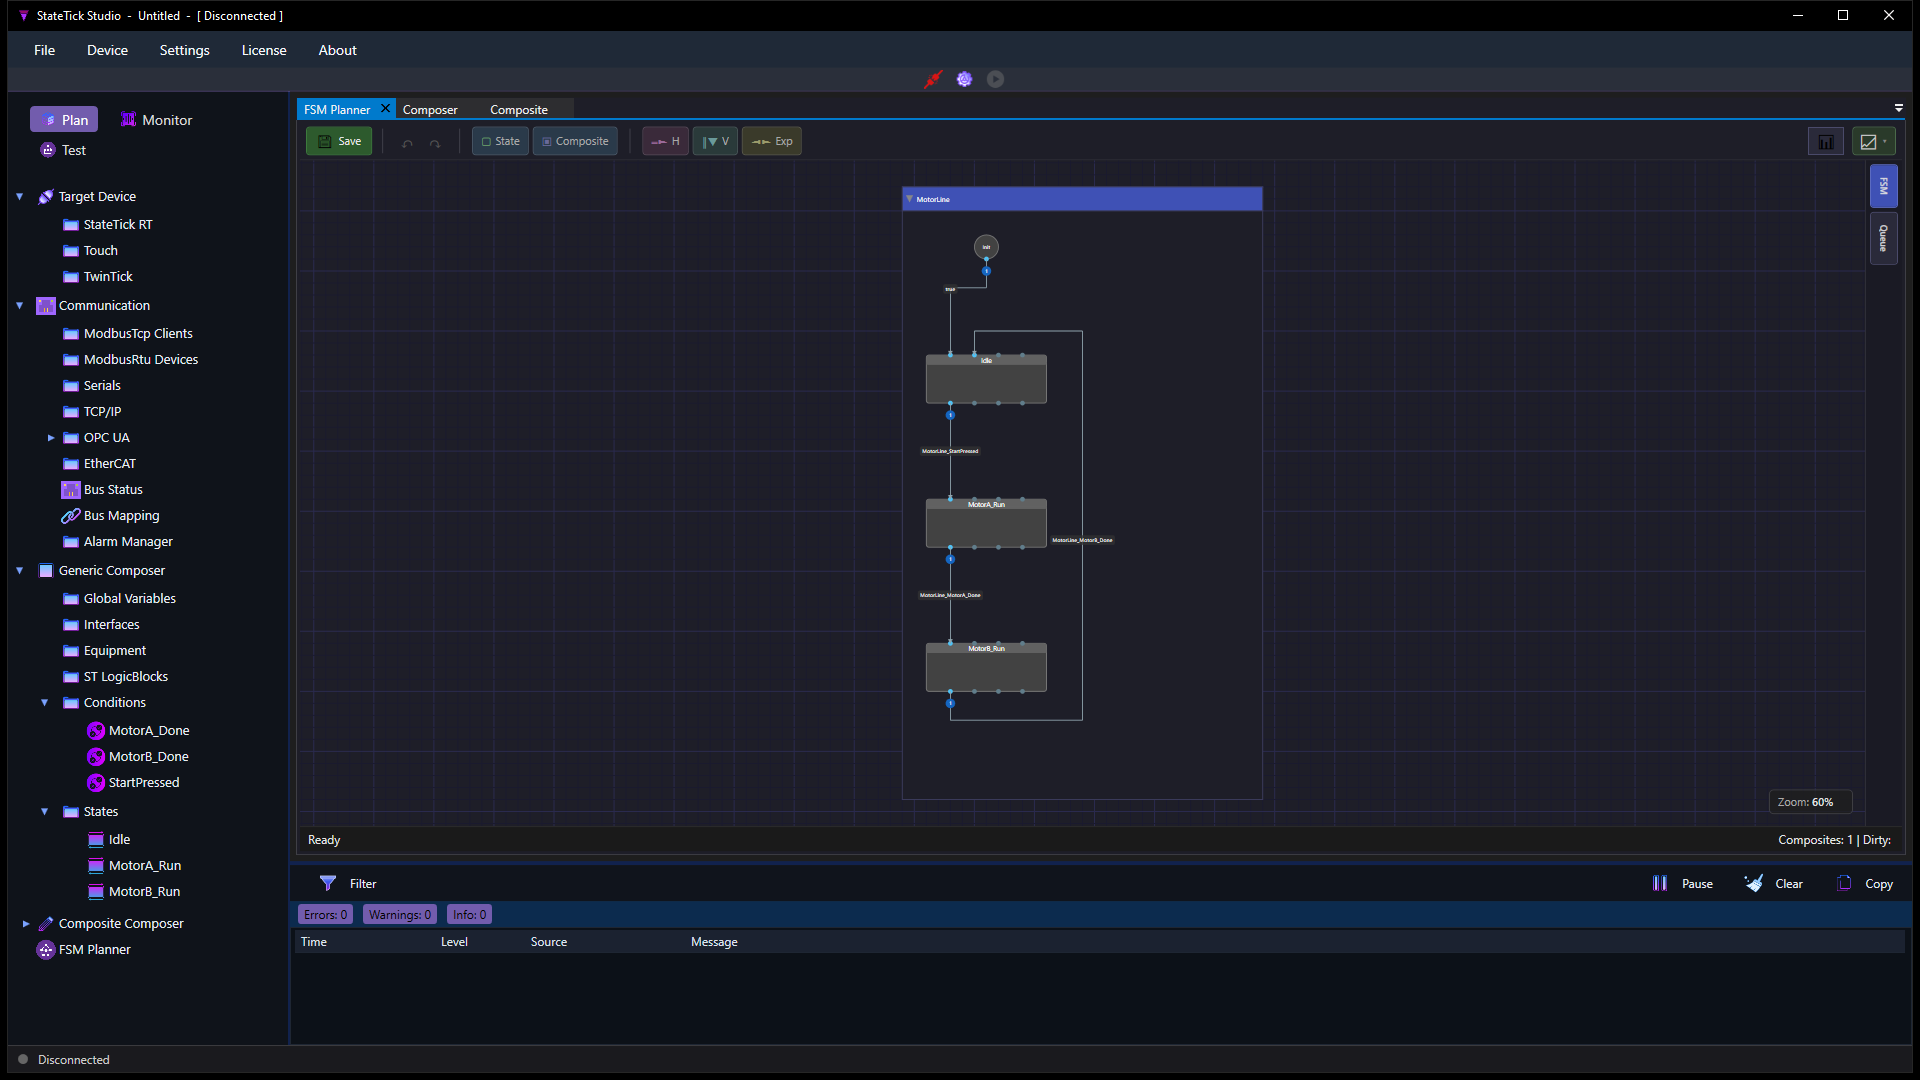
Task: Click the MotorA_Run state icon in tree
Action: click(96, 866)
